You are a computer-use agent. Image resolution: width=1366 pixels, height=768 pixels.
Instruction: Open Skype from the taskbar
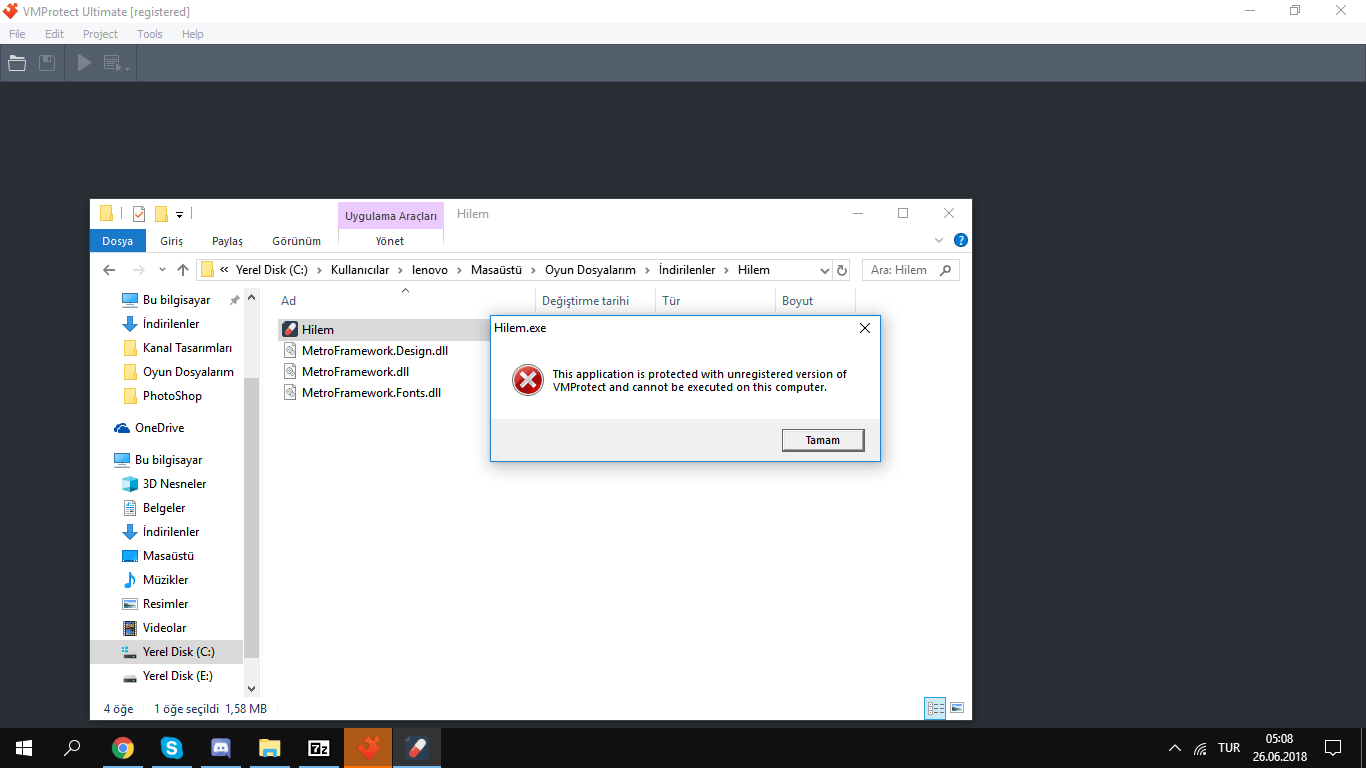pos(172,748)
